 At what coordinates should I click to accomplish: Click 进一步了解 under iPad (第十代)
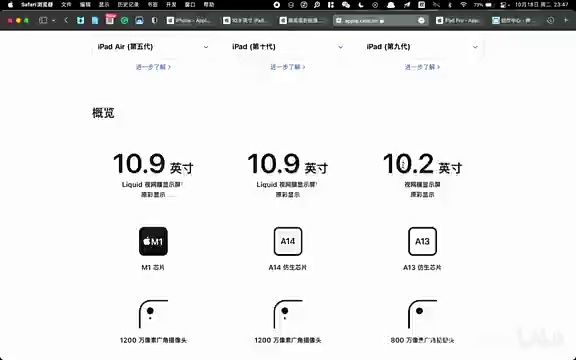(288, 67)
